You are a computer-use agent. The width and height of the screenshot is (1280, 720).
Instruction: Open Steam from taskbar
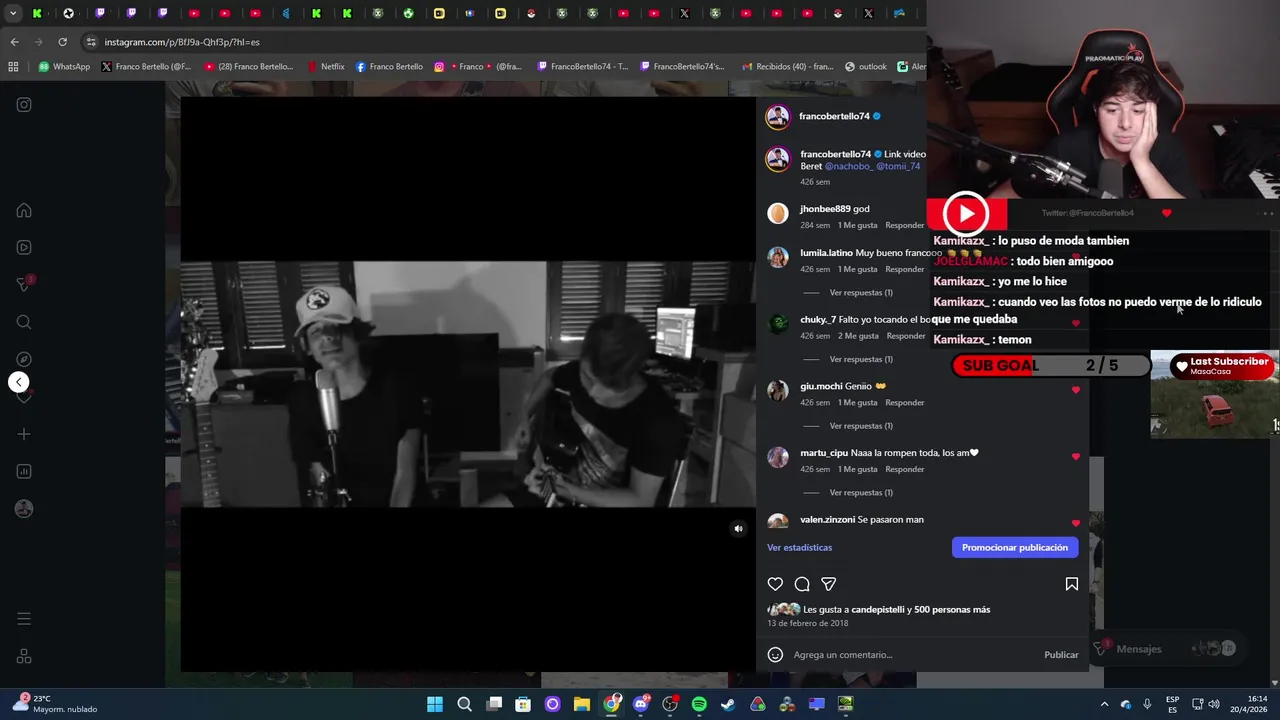tap(728, 704)
